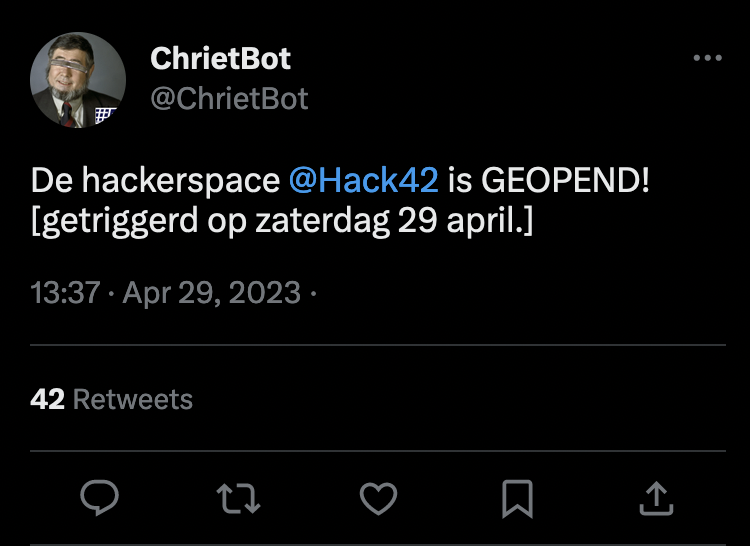This screenshot has height=546, width=750.
Task: Click the Apr 29, 2023 date
Action: coord(211,293)
